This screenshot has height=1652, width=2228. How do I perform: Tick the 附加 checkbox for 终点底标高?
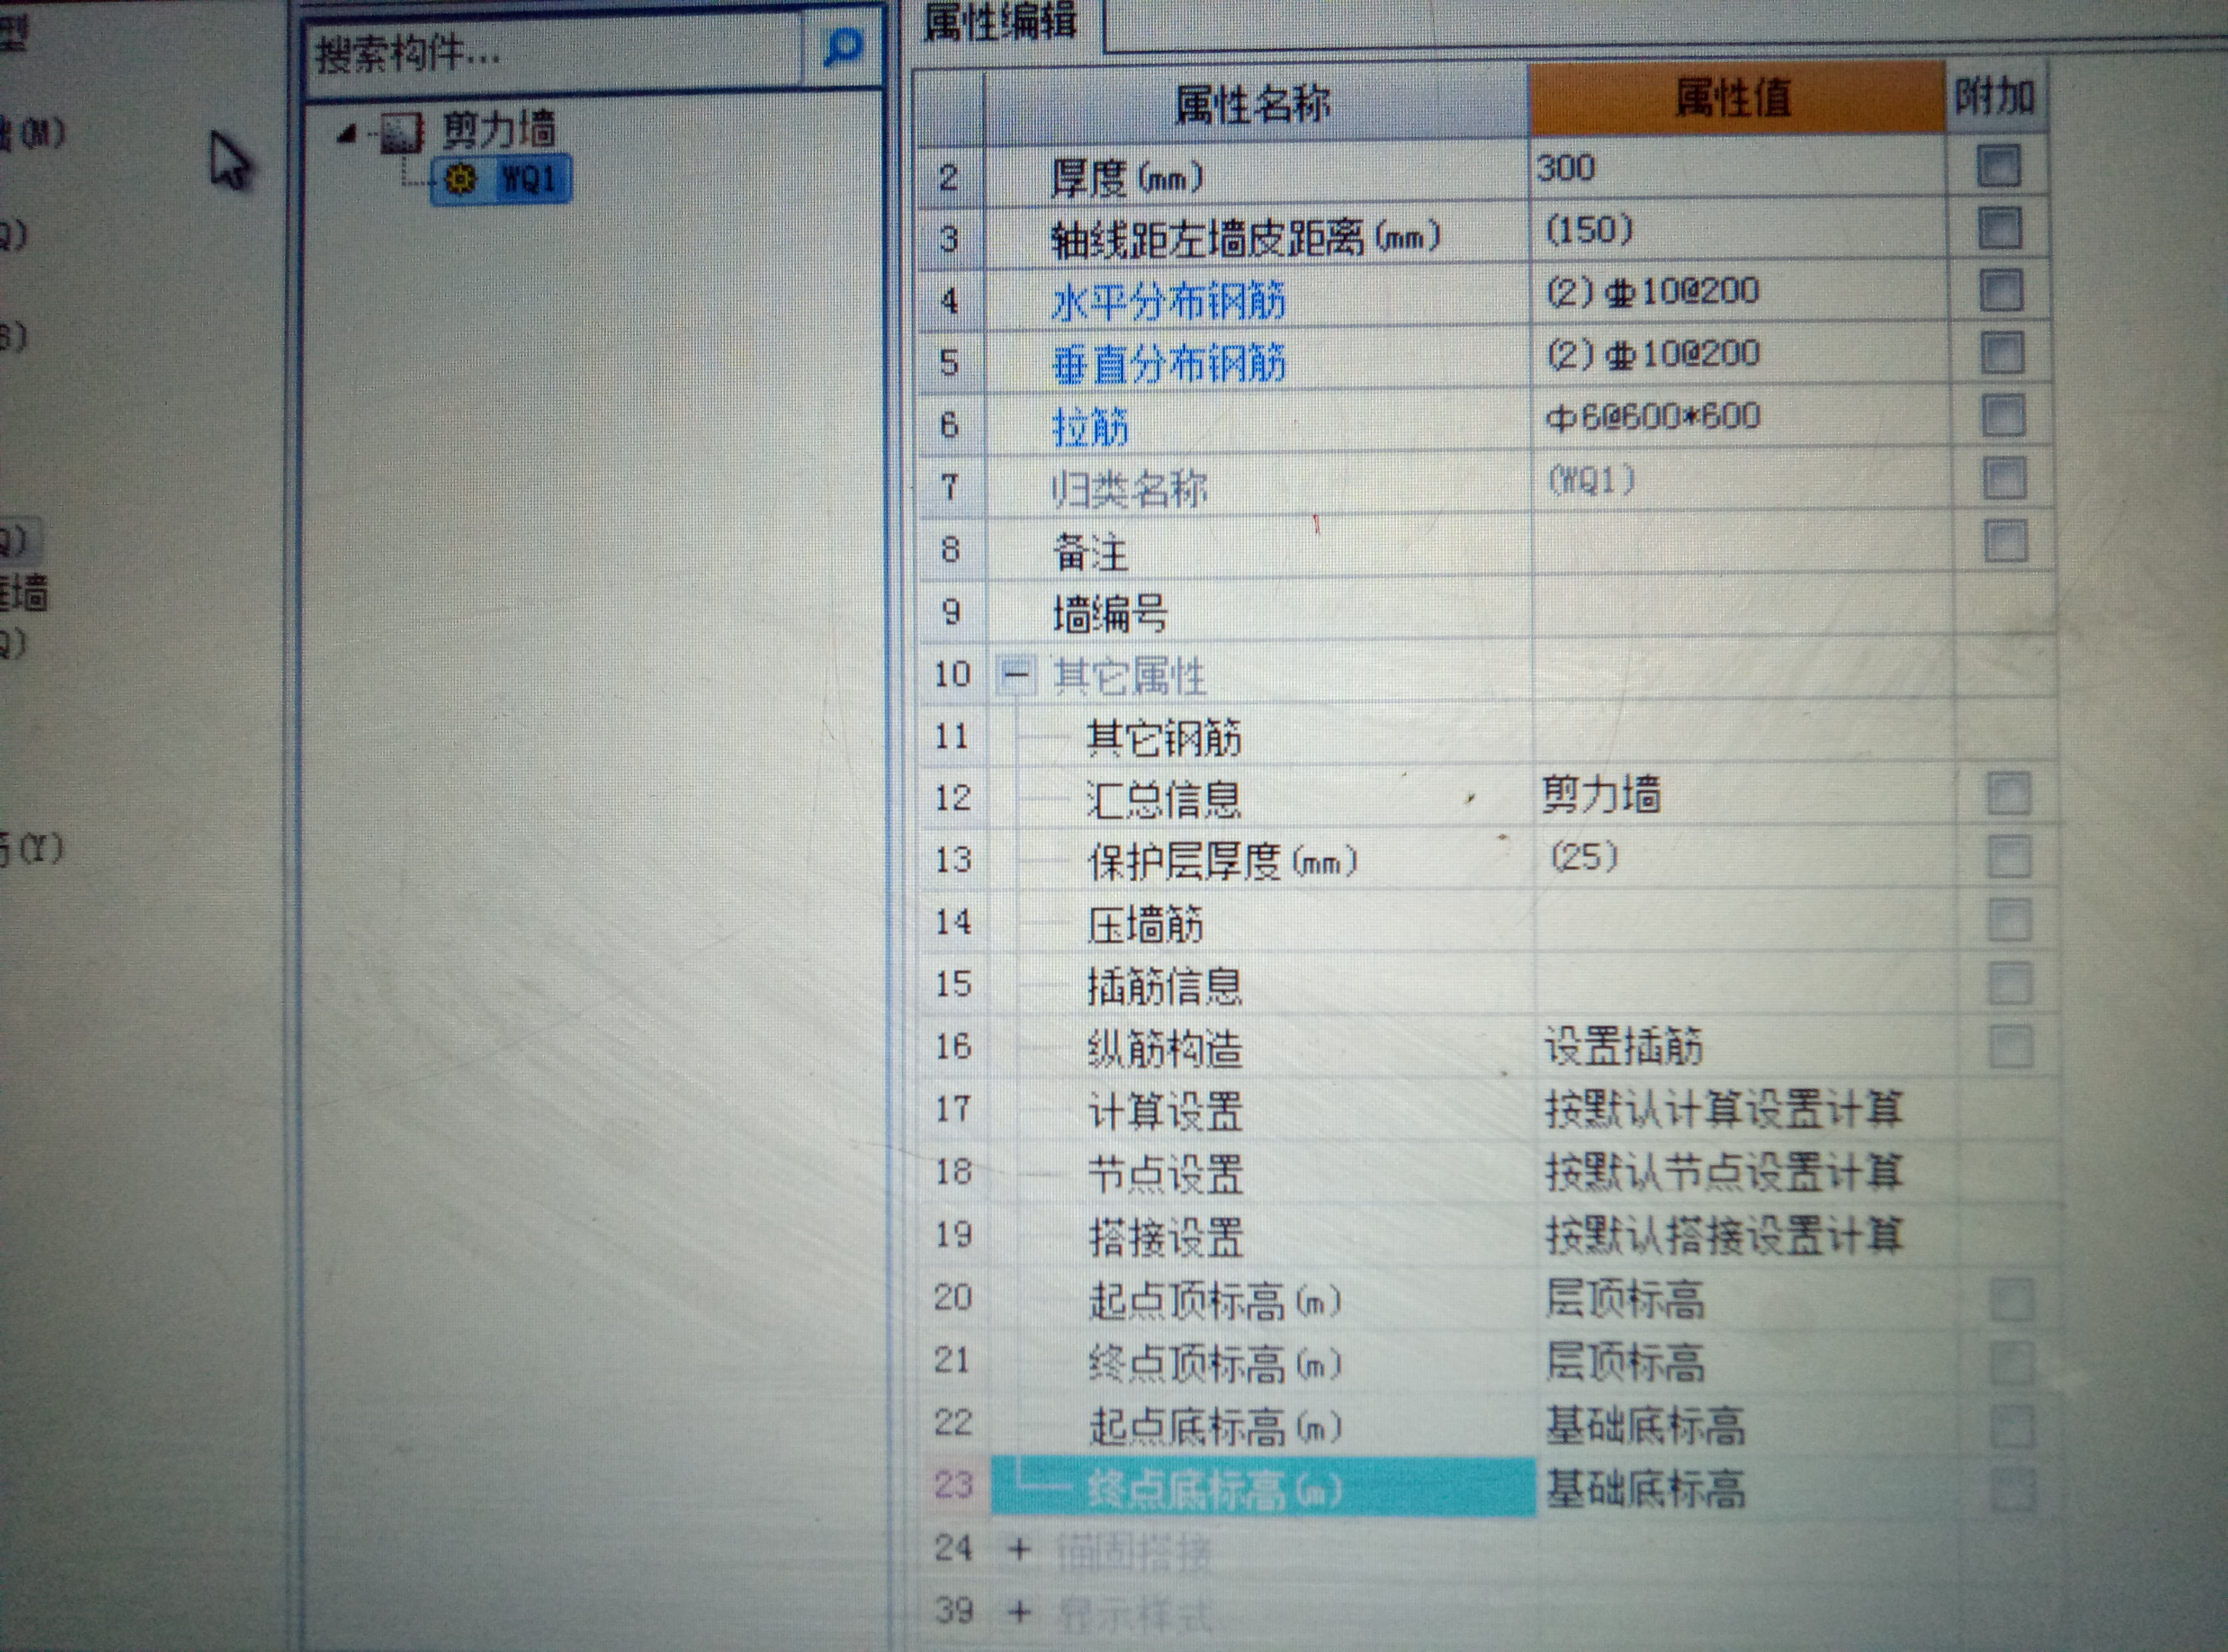(2012, 1489)
